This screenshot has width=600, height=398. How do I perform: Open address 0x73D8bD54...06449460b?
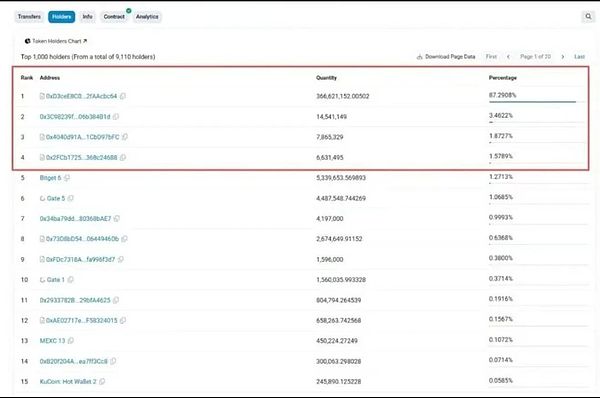coord(82,239)
